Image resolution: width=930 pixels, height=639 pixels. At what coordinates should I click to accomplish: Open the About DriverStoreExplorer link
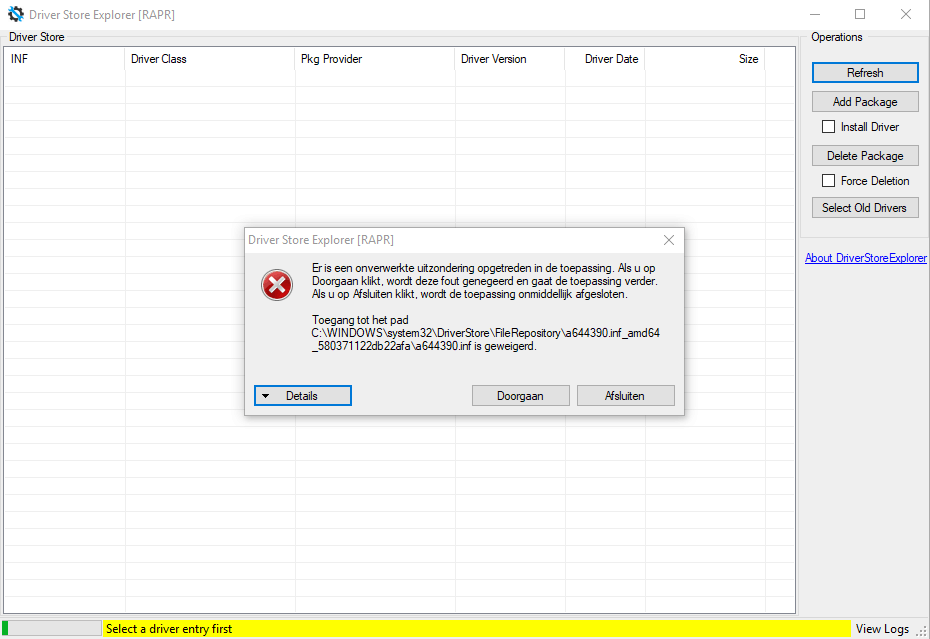[865, 258]
